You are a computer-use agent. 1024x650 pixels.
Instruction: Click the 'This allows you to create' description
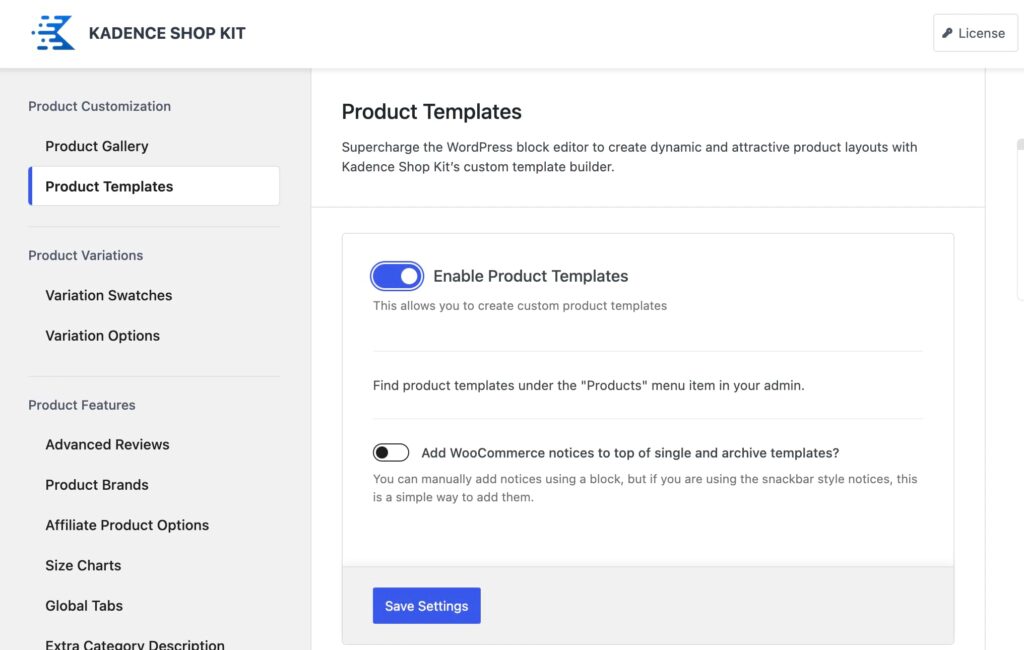[520, 306]
